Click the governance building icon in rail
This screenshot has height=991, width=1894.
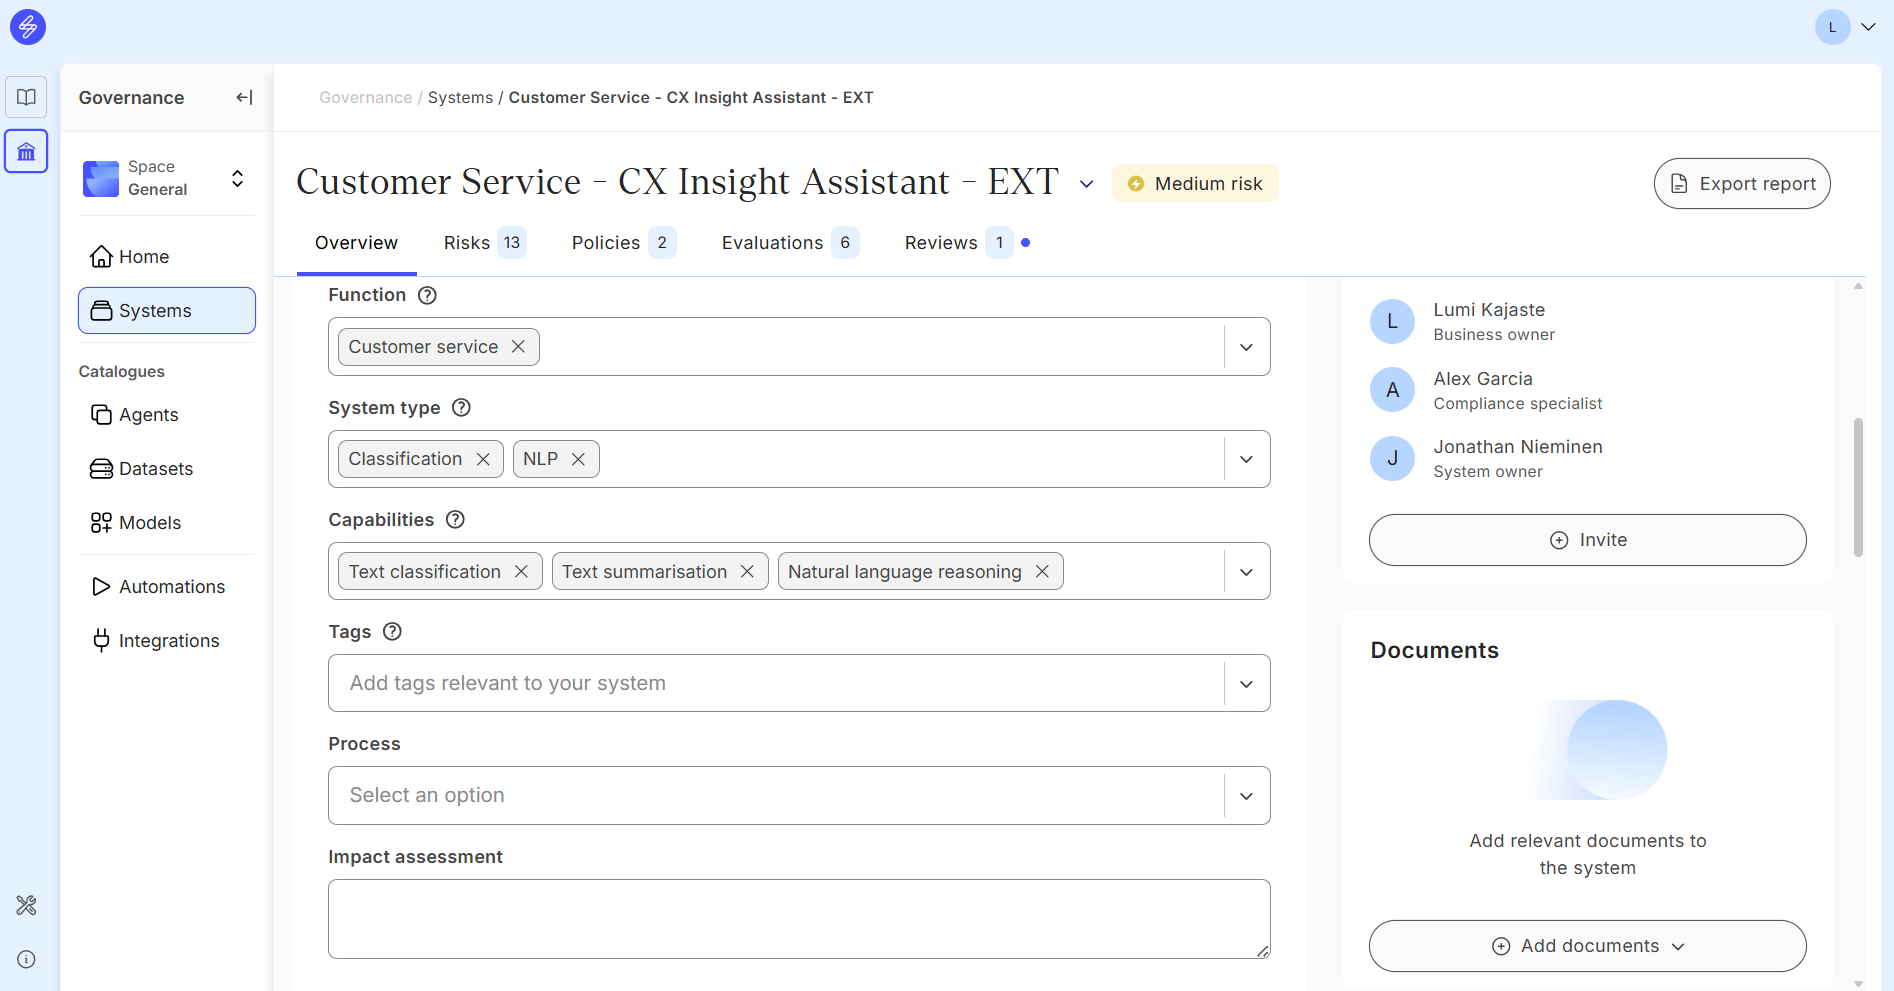coord(26,152)
